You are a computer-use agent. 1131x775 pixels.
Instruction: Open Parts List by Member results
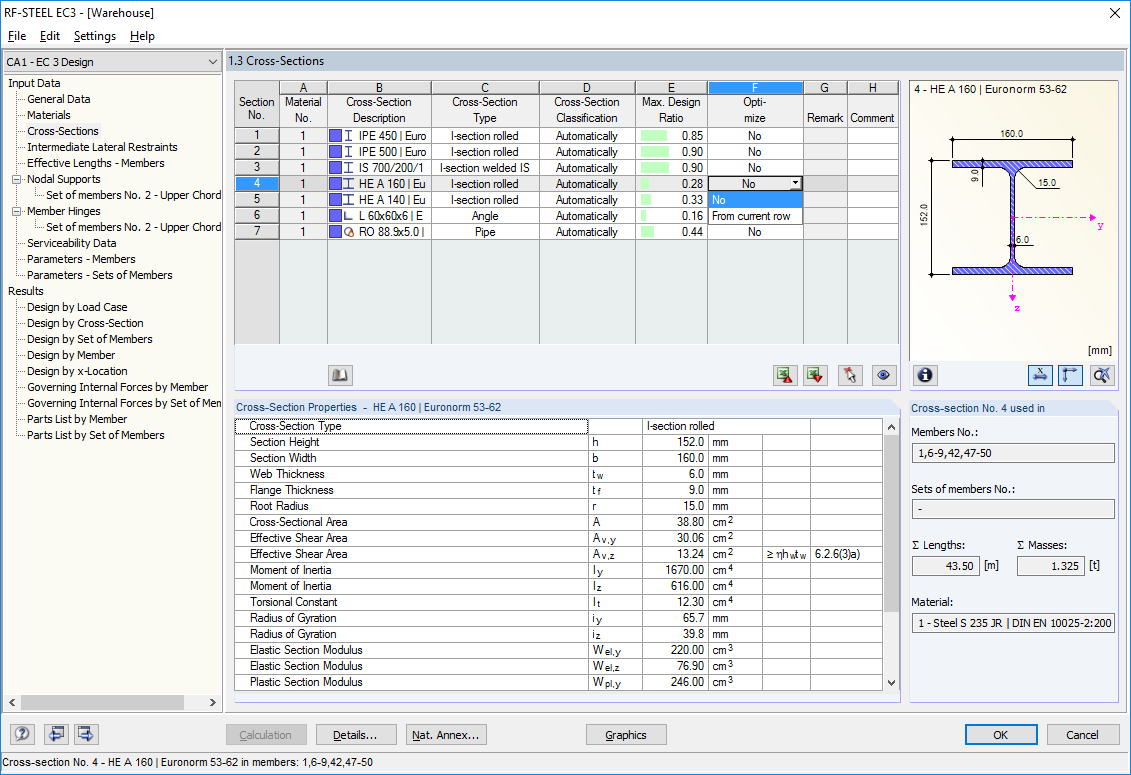(76, 419)
